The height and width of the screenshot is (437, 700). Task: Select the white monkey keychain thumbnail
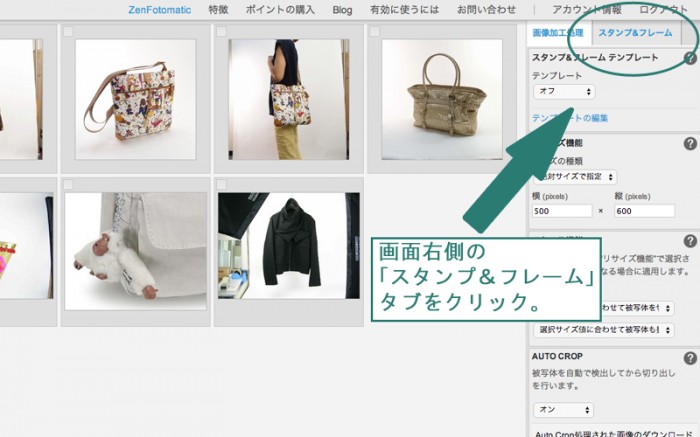(x=136, y=251)
